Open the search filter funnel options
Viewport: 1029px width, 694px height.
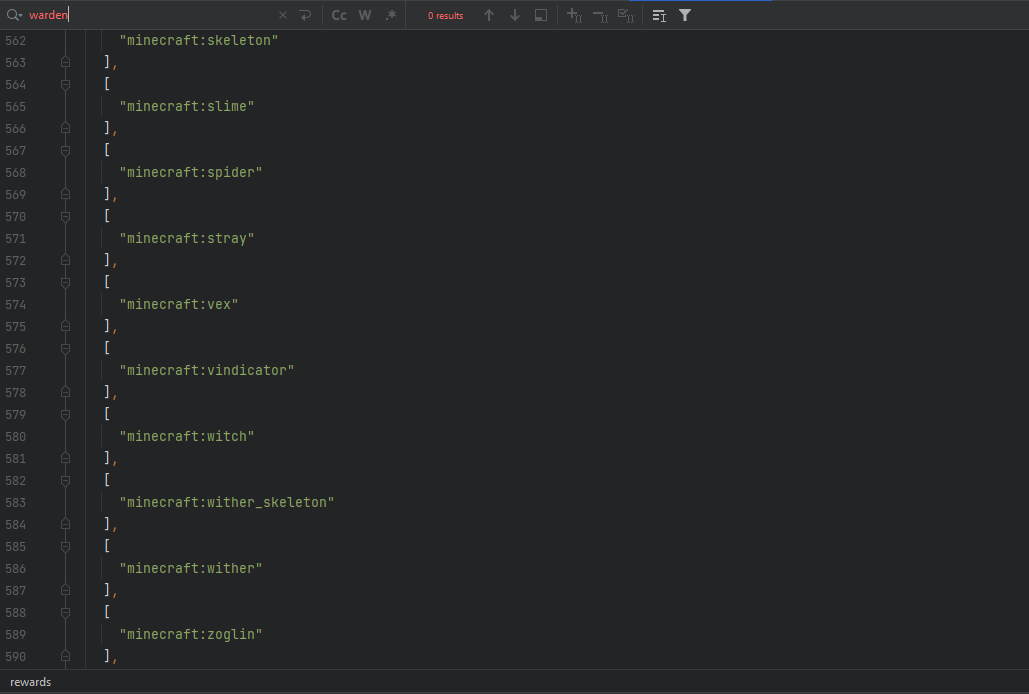685,15
